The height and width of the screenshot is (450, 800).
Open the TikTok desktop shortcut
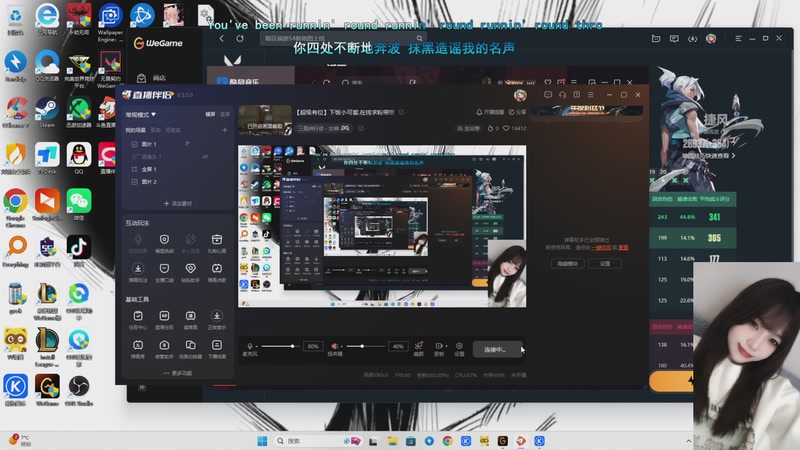point(79,251)
